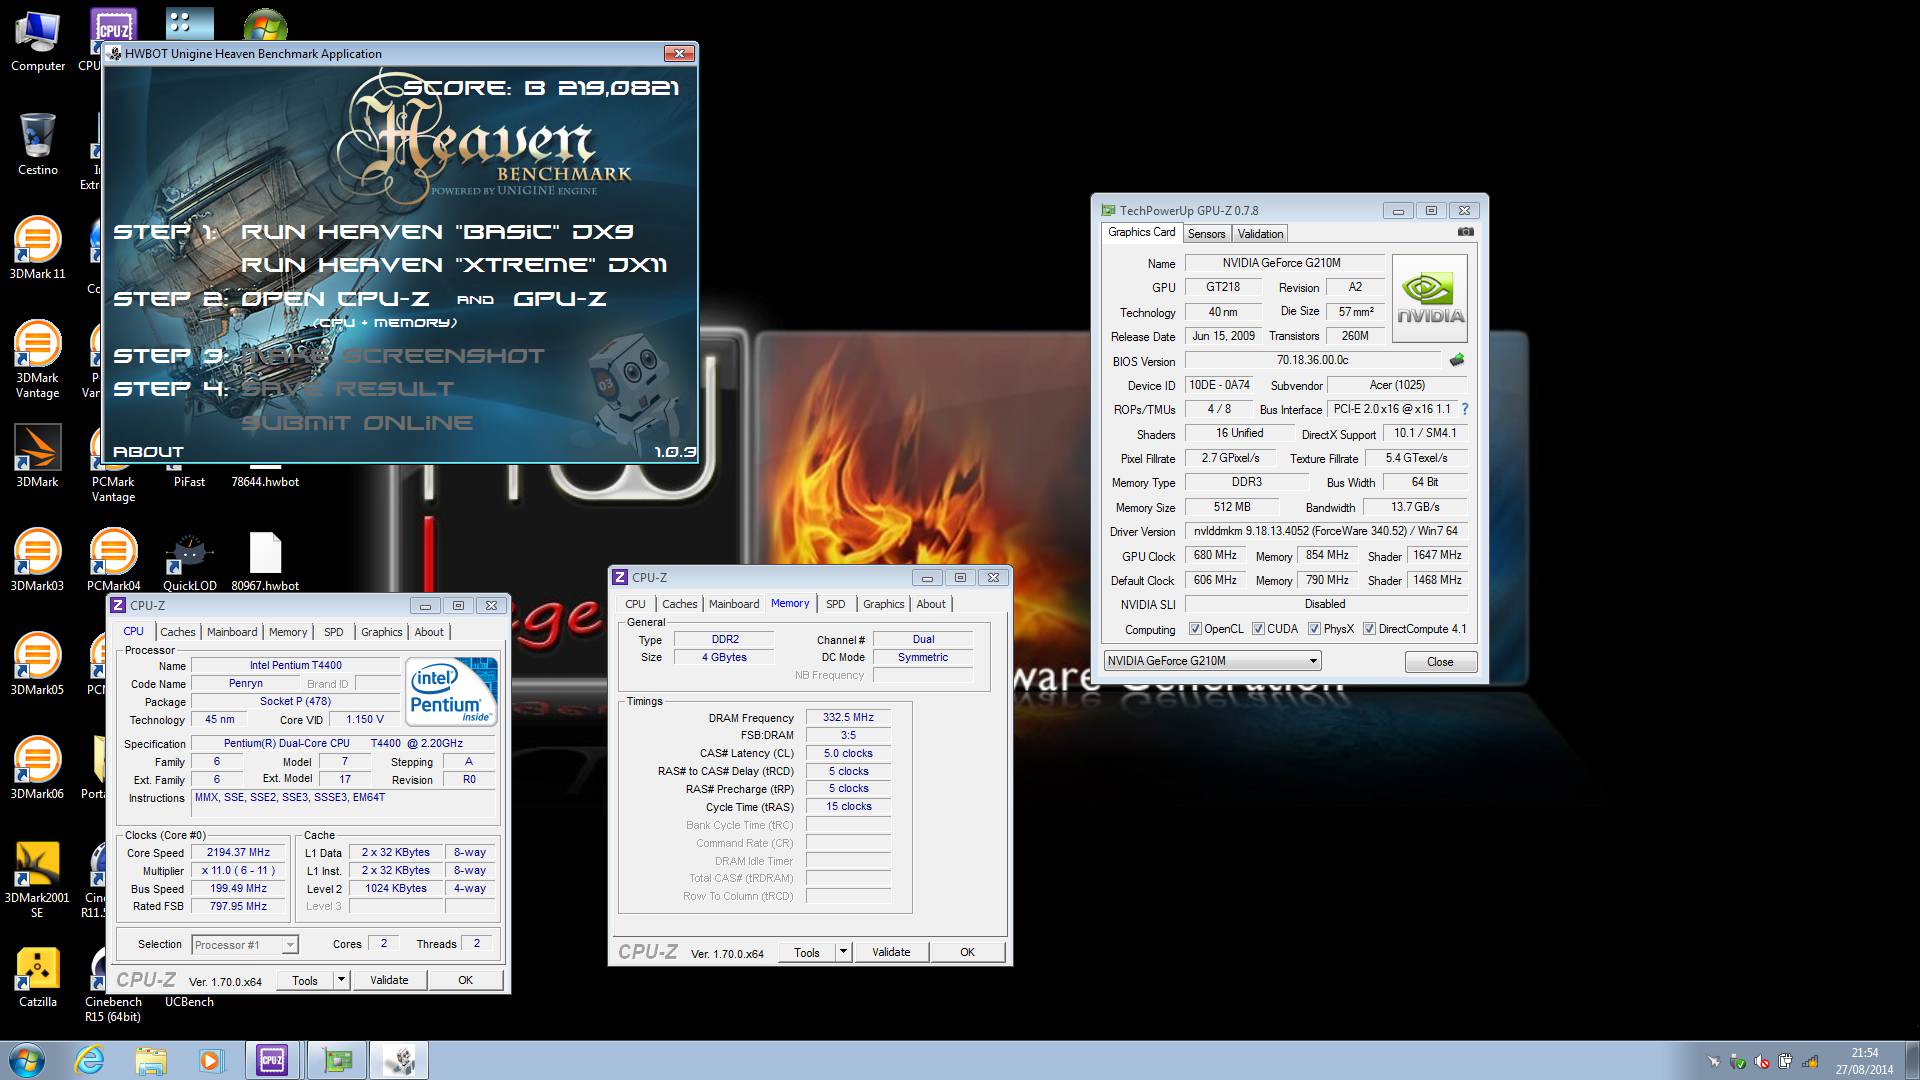Switch to CPU-Z taskbar button
This screenshot has height=1080, width=1920.
(x=272, y=1060)
